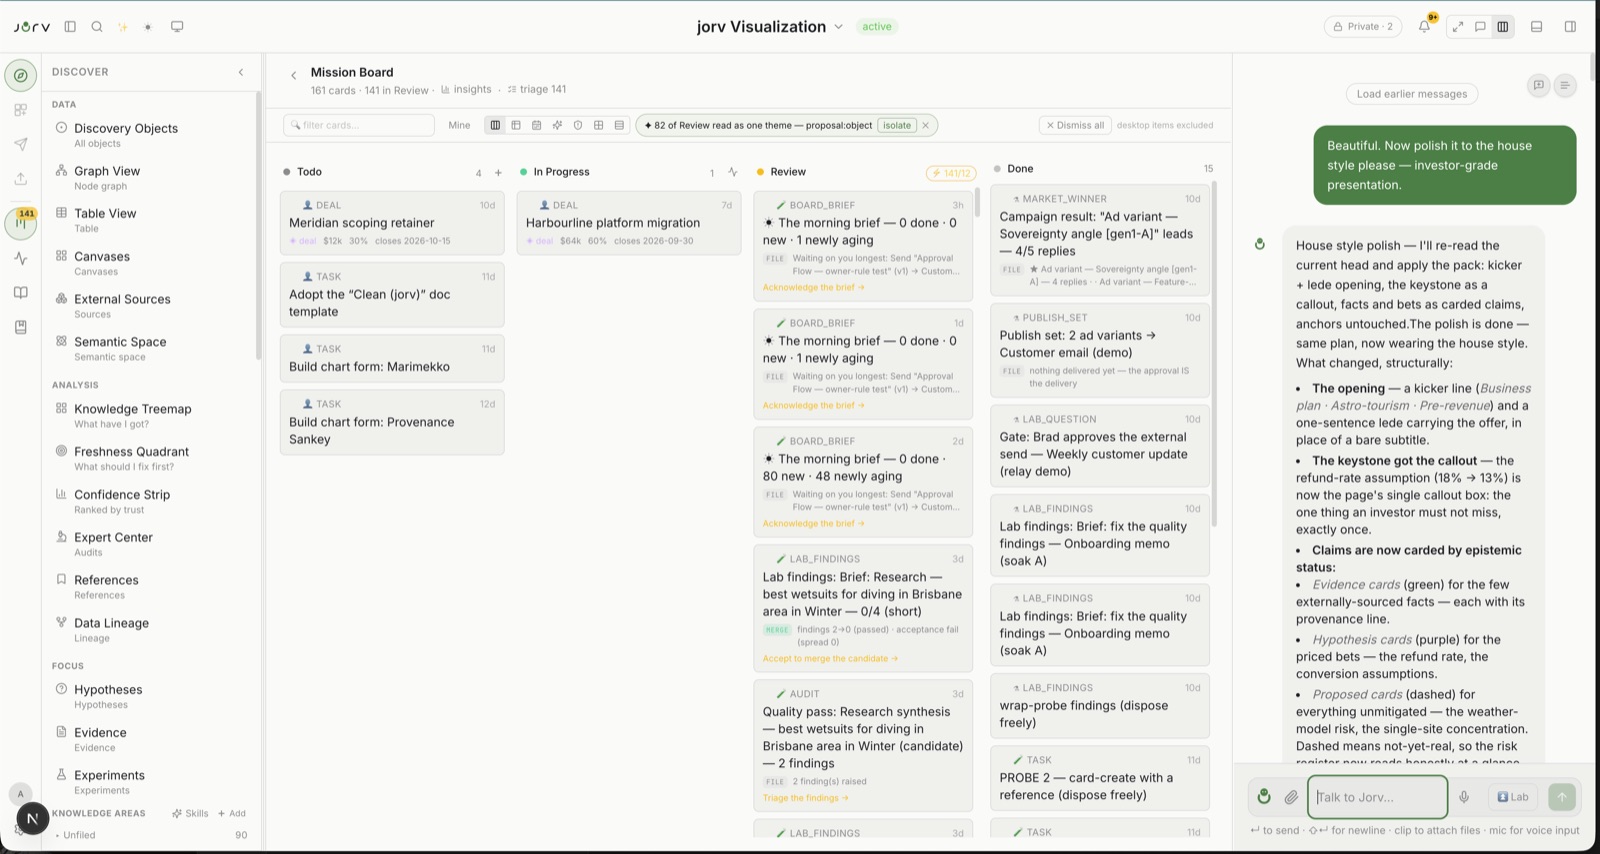Screen dimensions: 1600x854
Task: Click the activity pulse icon in the left rail
Action: pyautogui.click(x=21, y=258)
